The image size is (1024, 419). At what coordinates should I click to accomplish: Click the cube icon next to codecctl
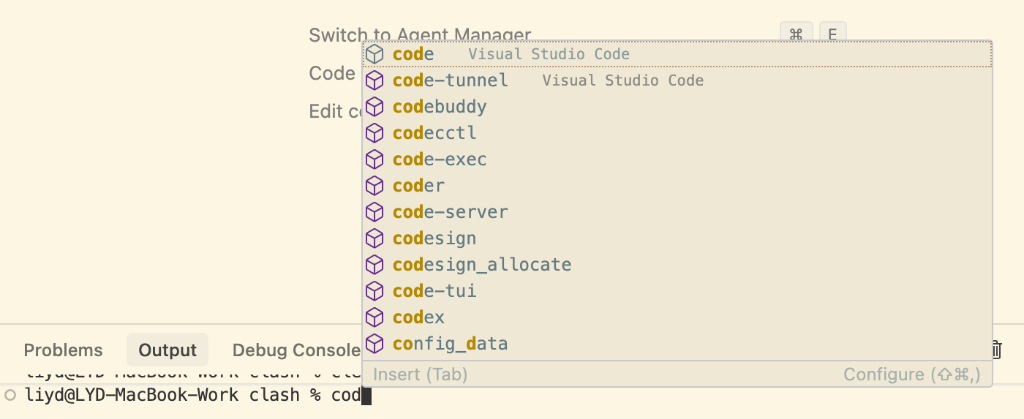pos(375,133)
